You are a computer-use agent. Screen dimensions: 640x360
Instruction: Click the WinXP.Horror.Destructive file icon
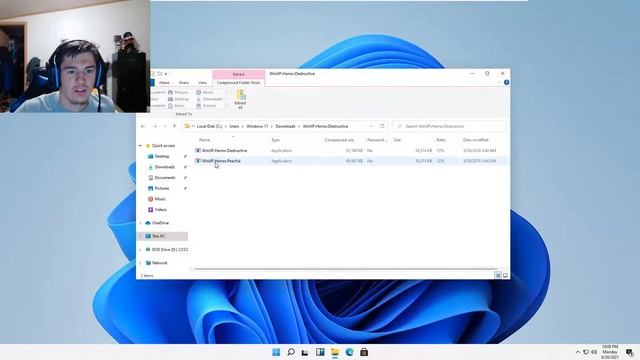[198, 151]
